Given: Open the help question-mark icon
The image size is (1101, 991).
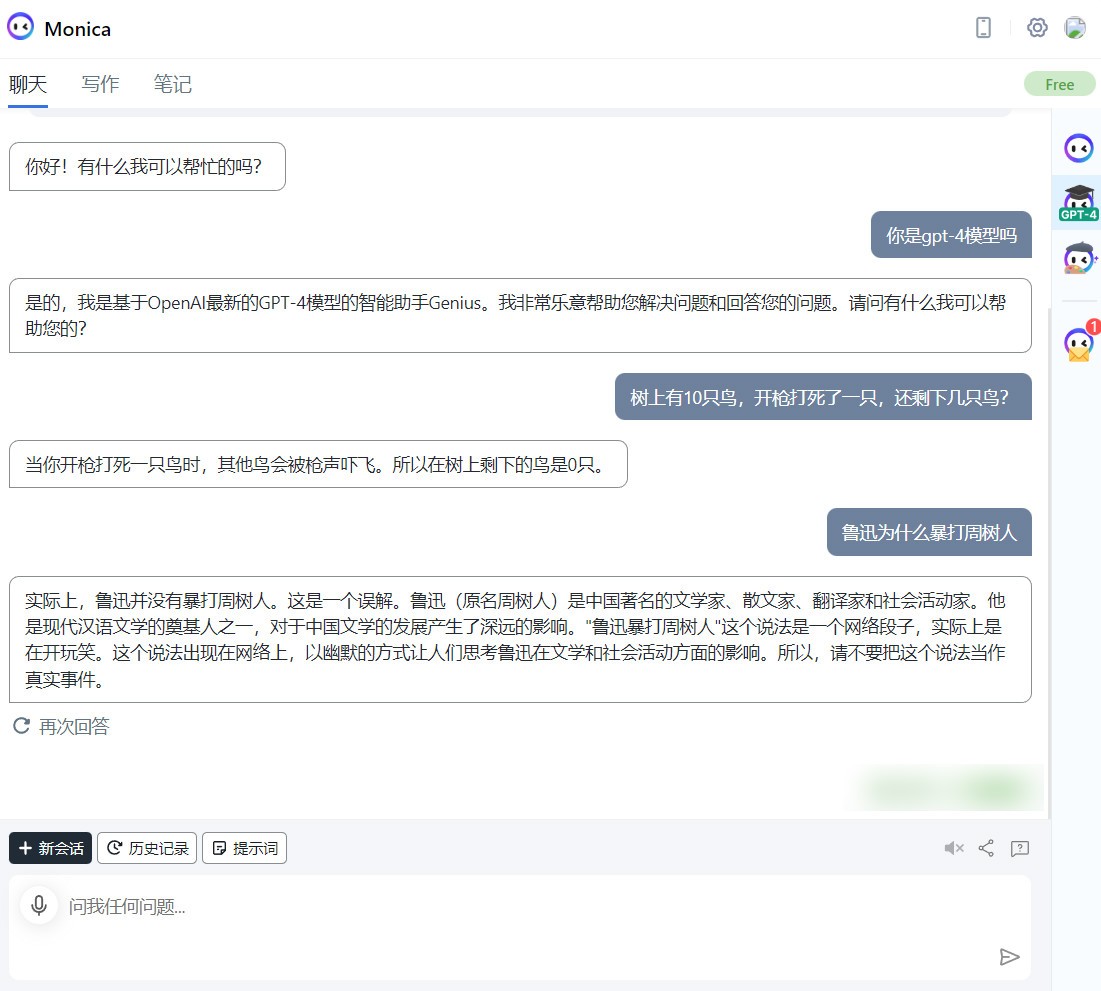Looking at the screenshot, I should click(x=1020, y=848).
